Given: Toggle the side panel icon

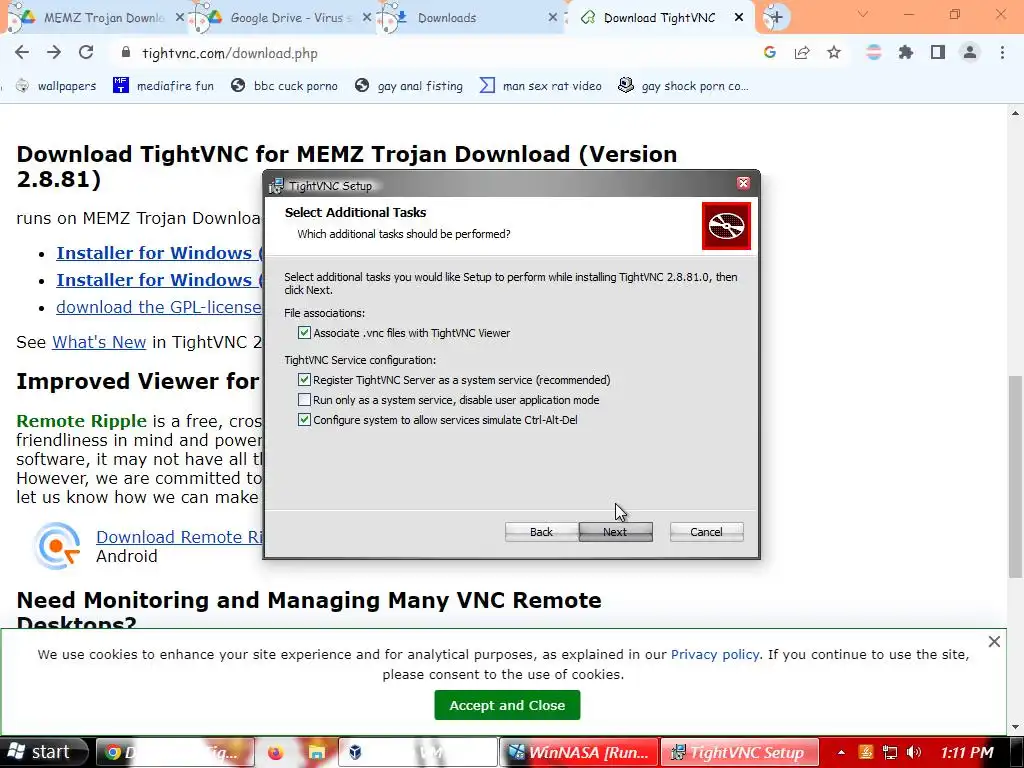Looking at the screenshot, I should point(938,52).
